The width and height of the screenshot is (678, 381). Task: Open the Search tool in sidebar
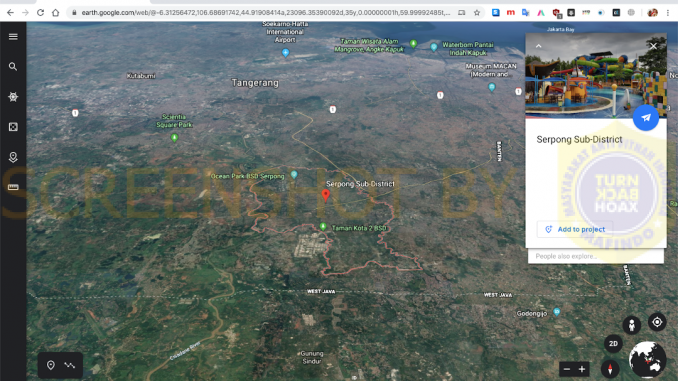point(13,67)
